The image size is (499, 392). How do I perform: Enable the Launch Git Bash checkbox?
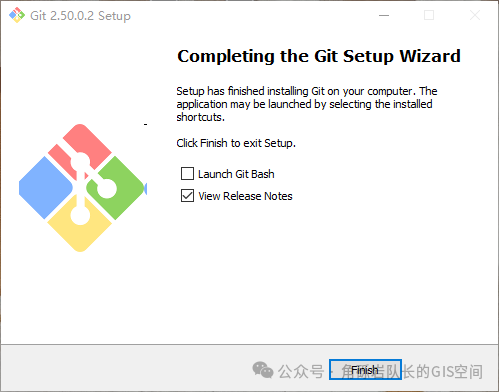pos(187,174)
